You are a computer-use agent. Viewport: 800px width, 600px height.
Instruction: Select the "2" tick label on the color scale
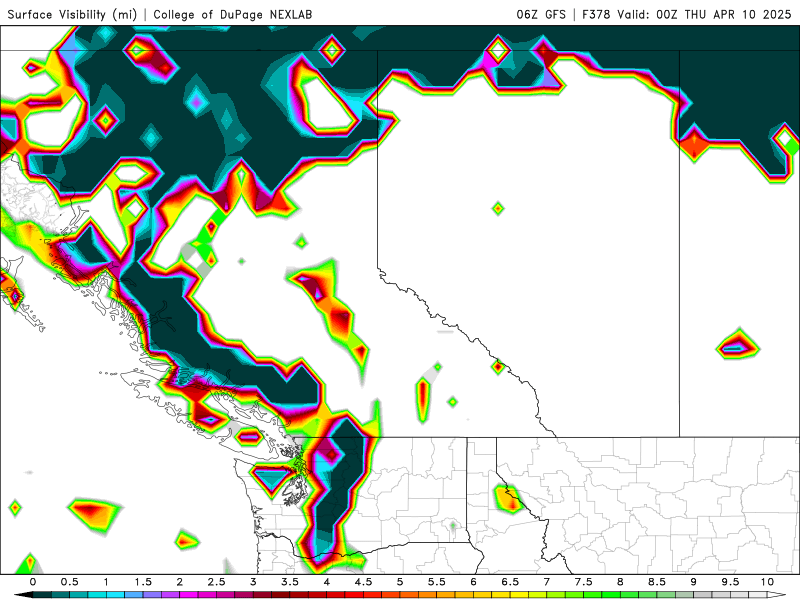pos(180,582)
